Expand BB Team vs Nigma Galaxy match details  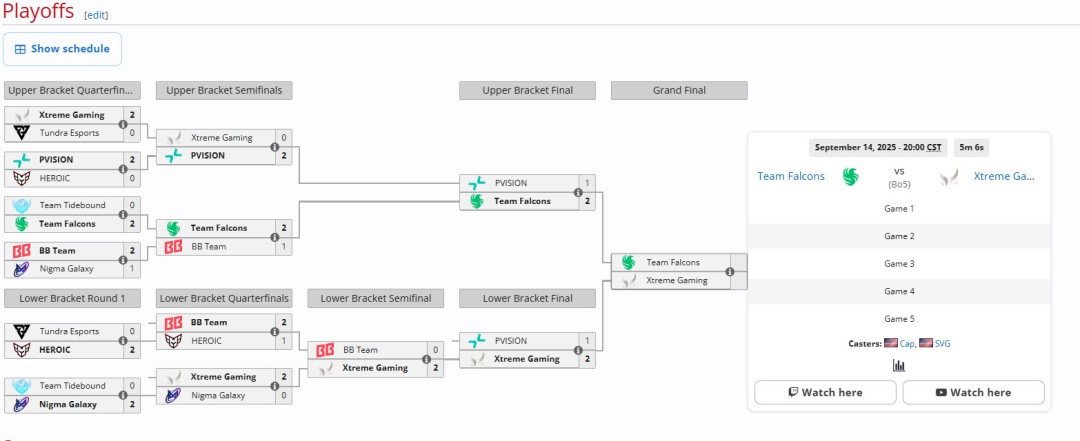[123, 259]
